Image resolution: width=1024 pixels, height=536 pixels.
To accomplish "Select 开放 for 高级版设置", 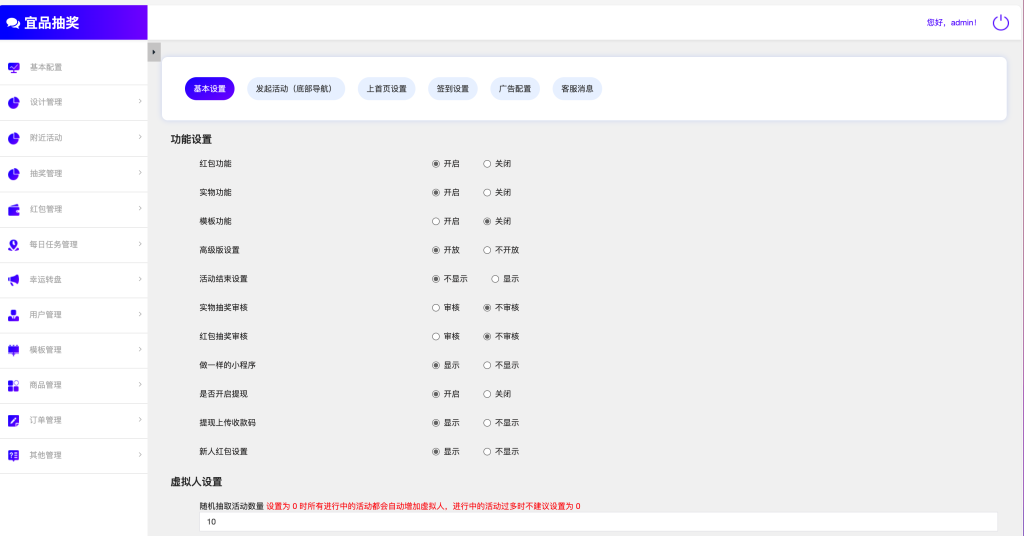I will pos(436,250).
